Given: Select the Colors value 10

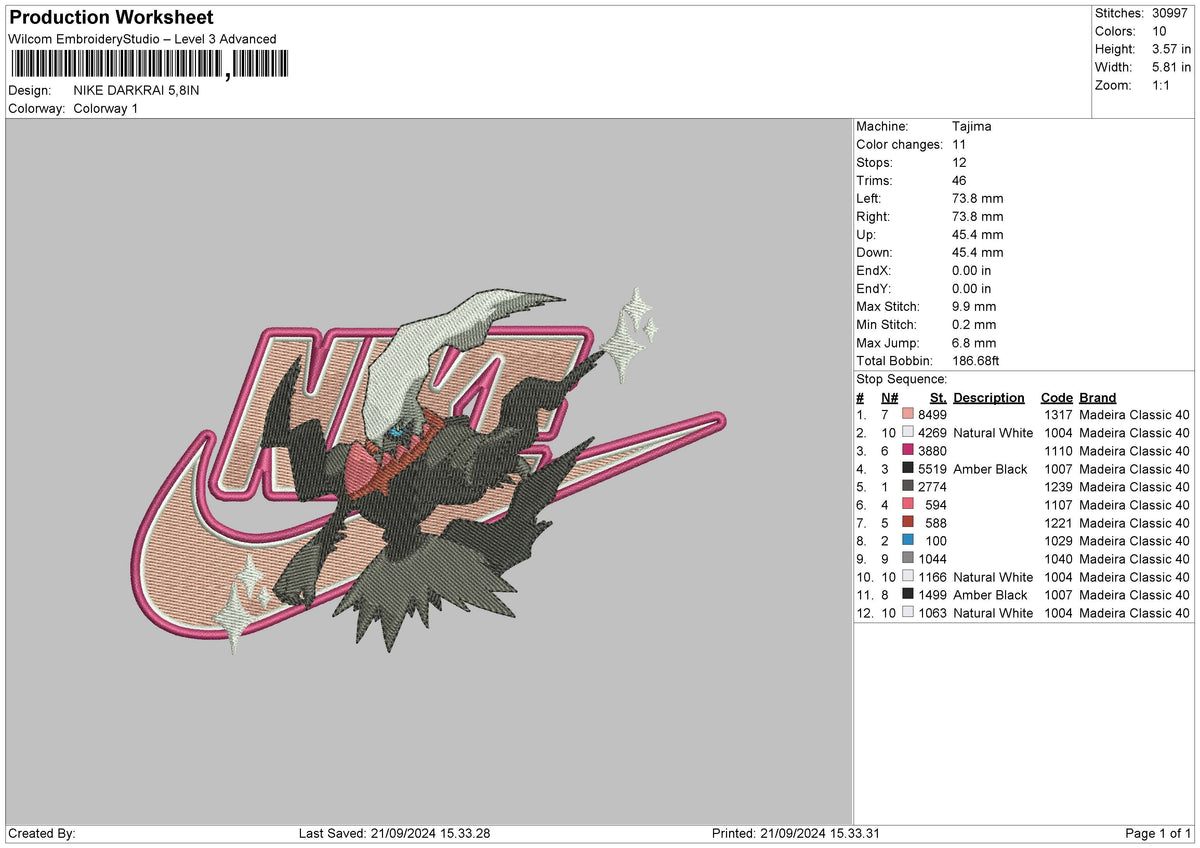Looking at the screenshot, I should pos(1159,31).
